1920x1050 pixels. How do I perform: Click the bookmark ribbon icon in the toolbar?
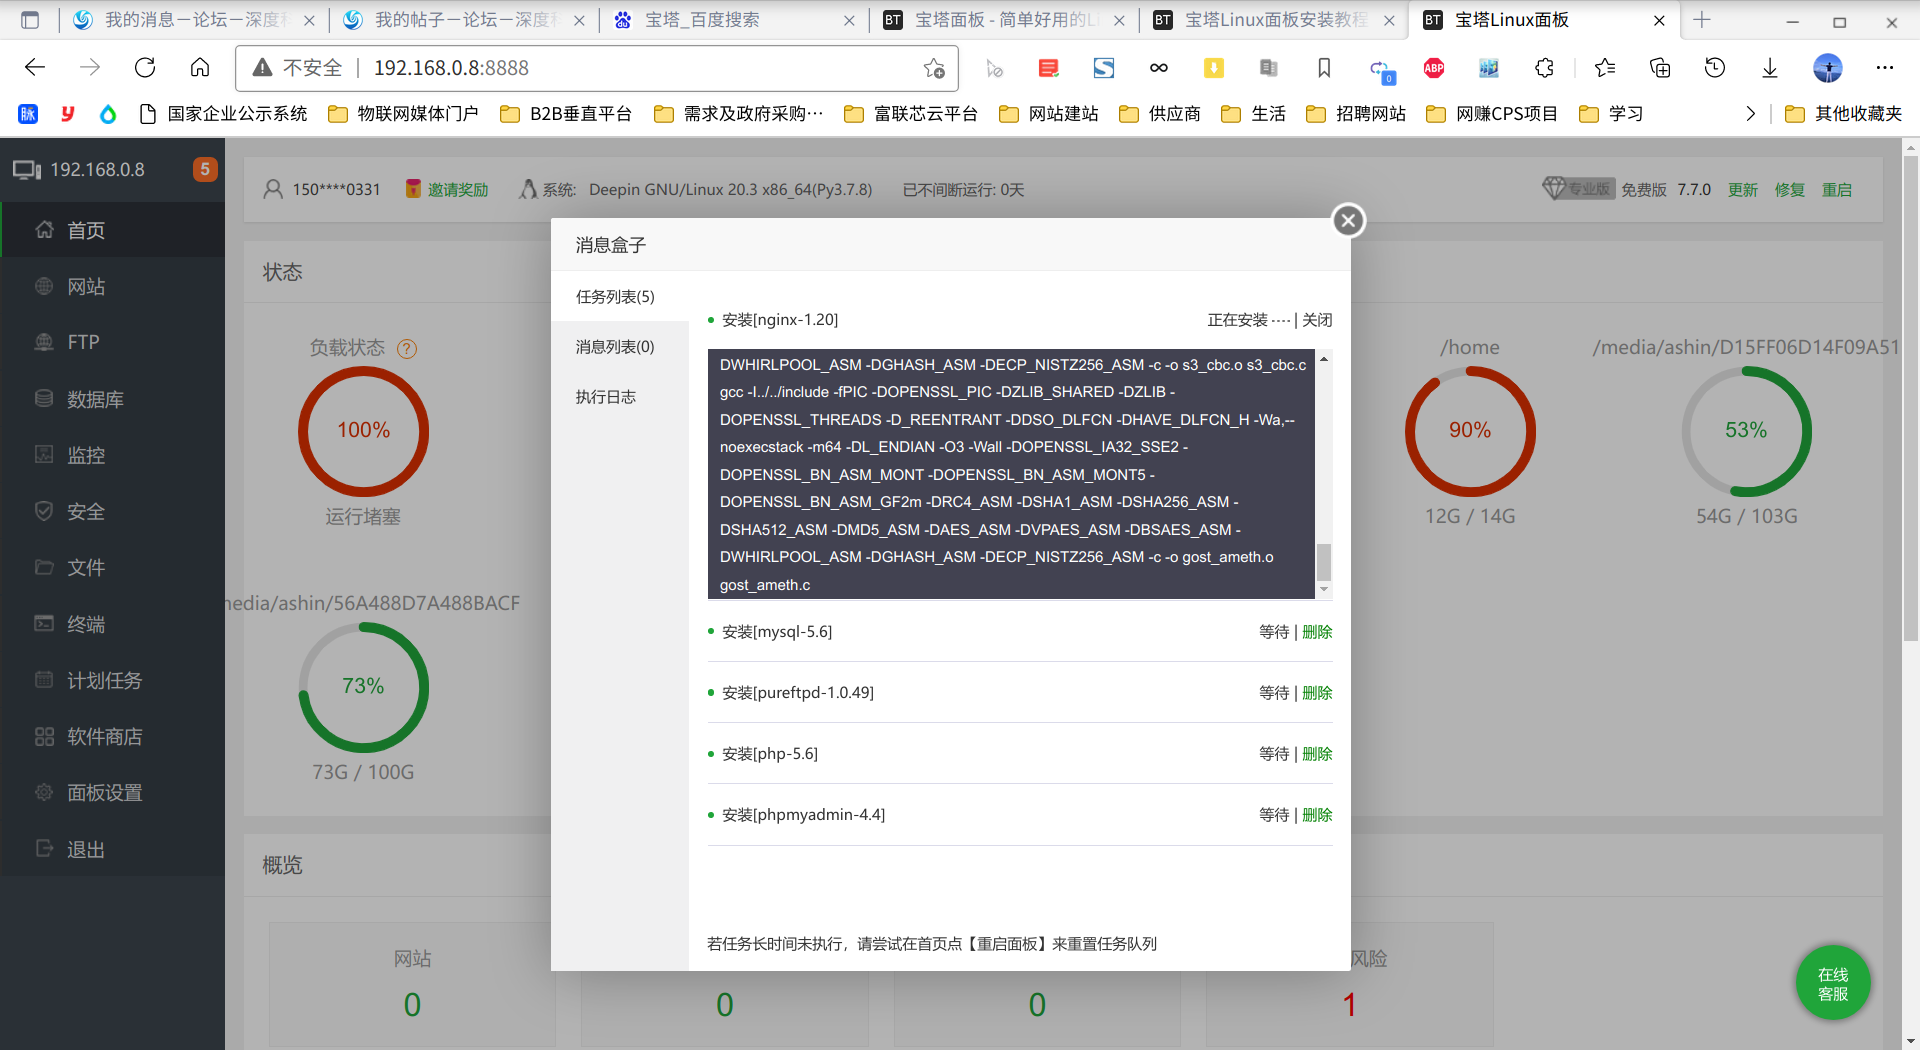coord(1324,68)
